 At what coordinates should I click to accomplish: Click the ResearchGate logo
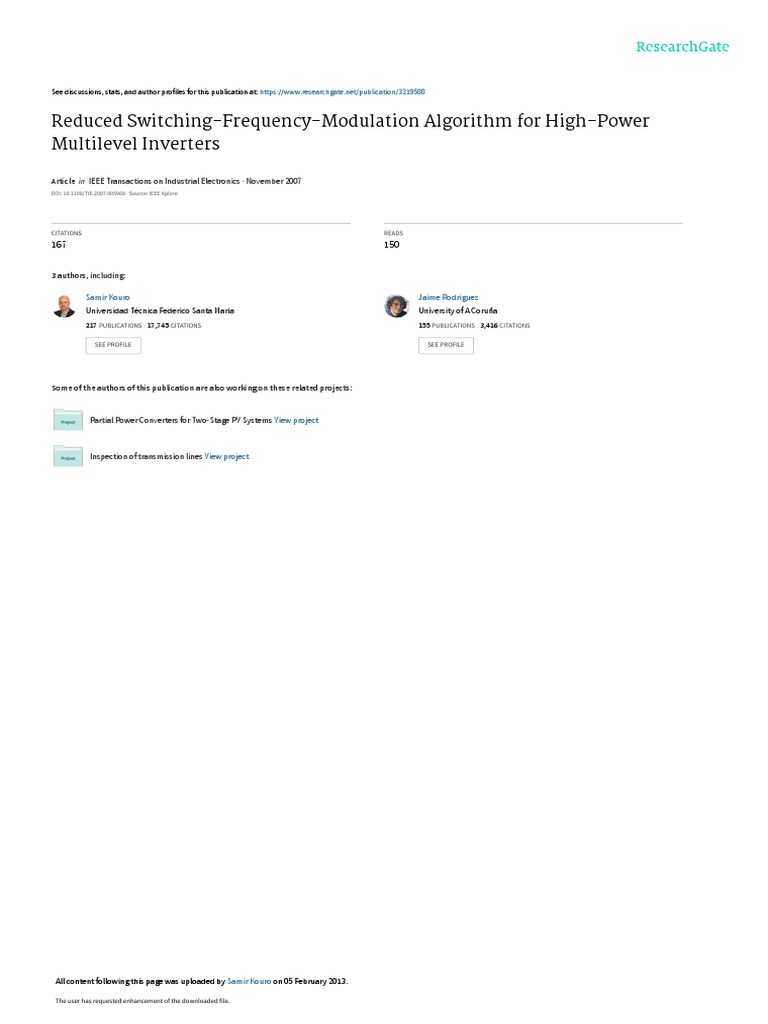[682, 46]
